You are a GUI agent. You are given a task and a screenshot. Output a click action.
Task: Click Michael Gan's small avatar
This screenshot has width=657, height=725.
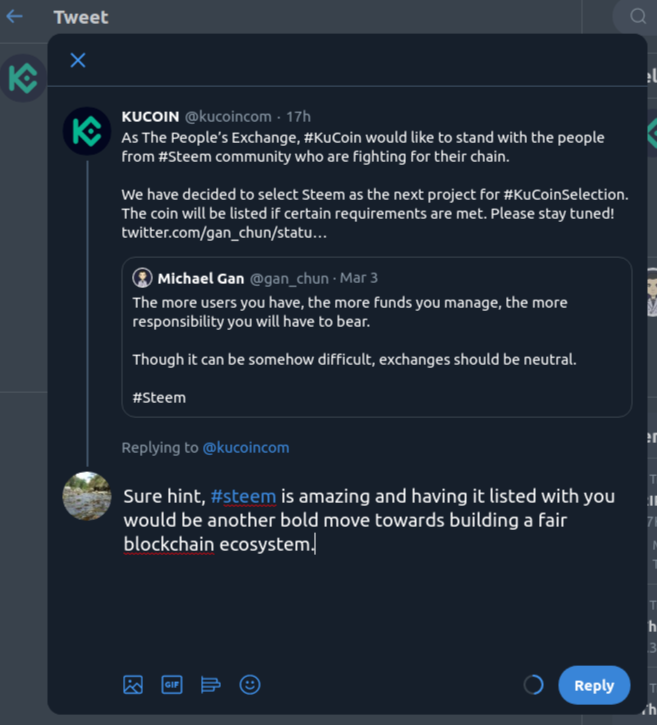pyautogui.click(x=143, y=278)
